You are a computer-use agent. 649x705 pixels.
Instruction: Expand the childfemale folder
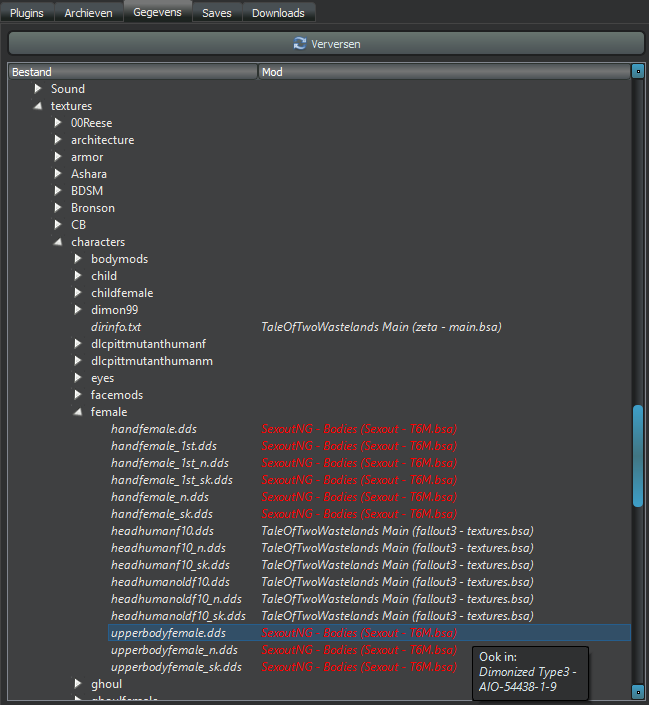pos(78,293)
